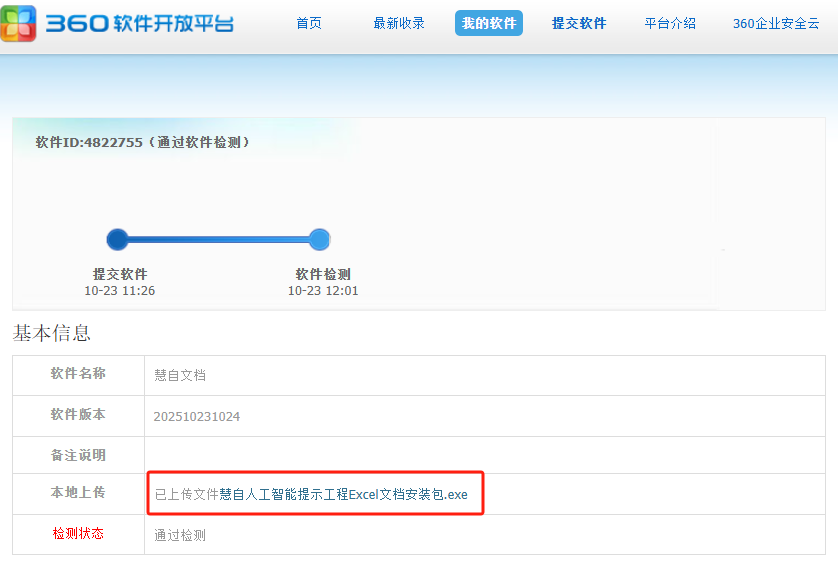Click the 软件检测 step label under progress
838x570 pixels.
pos(323,274)
